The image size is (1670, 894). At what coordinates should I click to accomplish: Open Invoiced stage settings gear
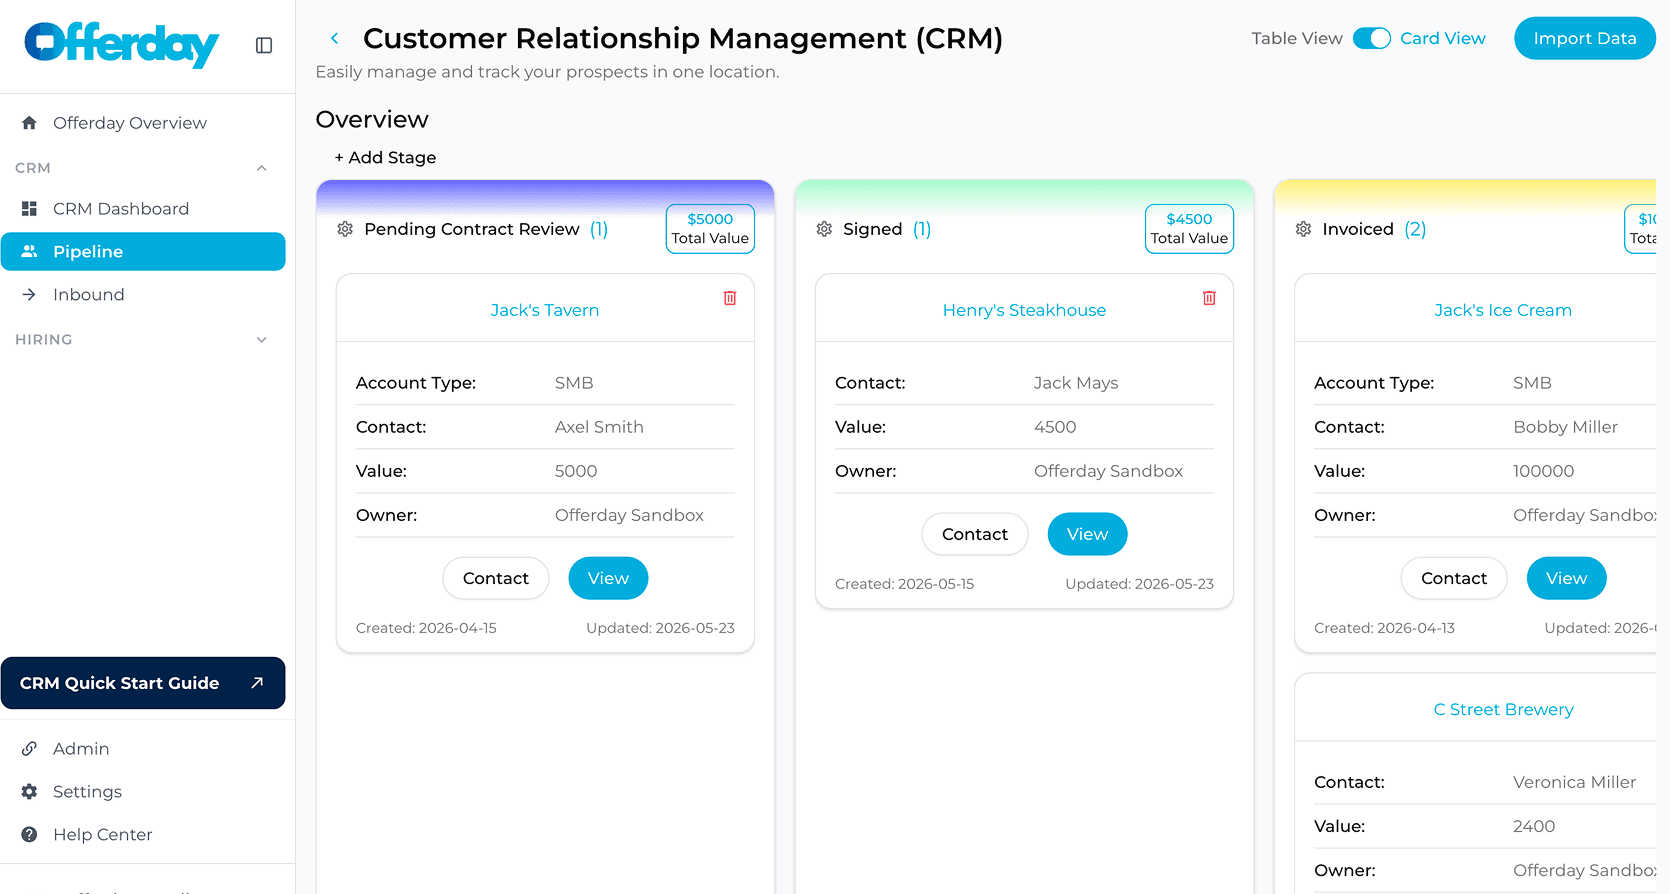(x=1303, y=229)
